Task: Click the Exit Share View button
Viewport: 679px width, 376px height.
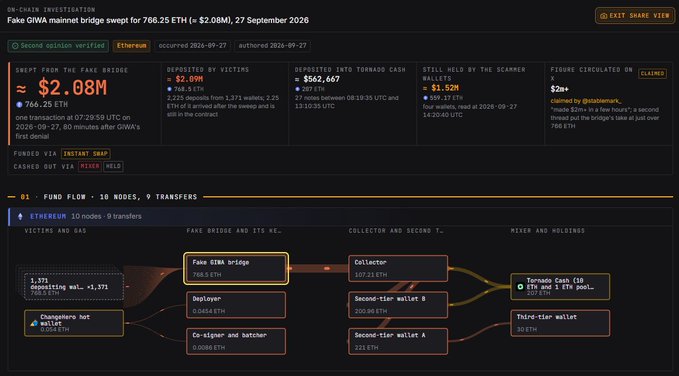Action: pos(634,16)
